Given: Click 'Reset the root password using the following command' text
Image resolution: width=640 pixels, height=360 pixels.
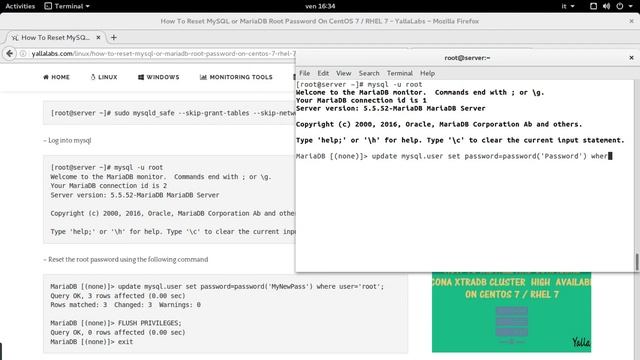Looking at the screenshot, I should [126, 260].
